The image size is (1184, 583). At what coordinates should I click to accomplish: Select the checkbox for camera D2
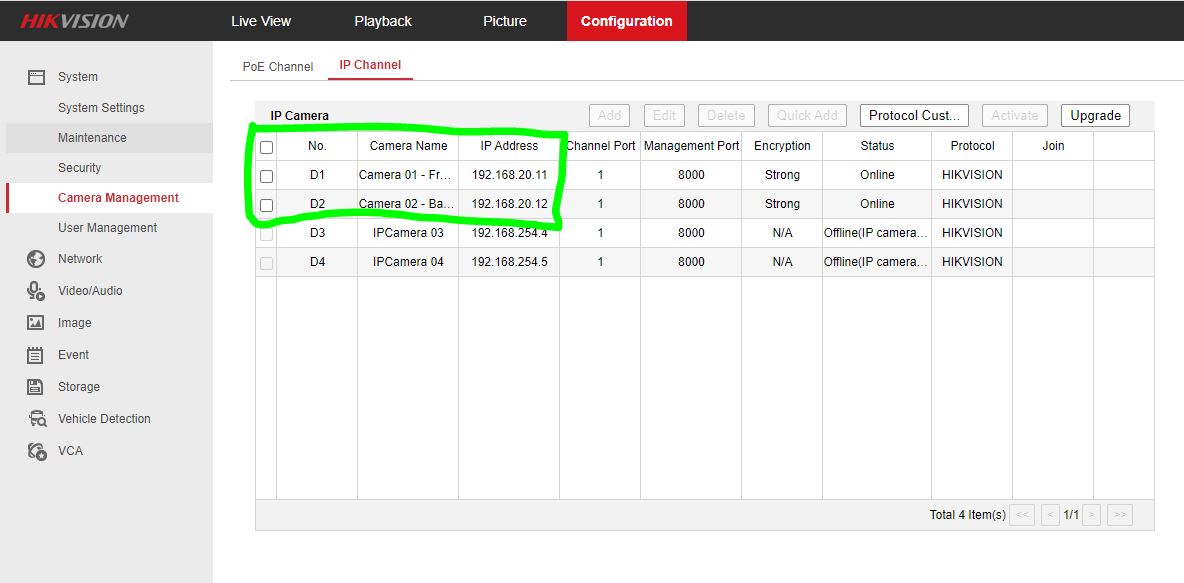pos(266,205)
